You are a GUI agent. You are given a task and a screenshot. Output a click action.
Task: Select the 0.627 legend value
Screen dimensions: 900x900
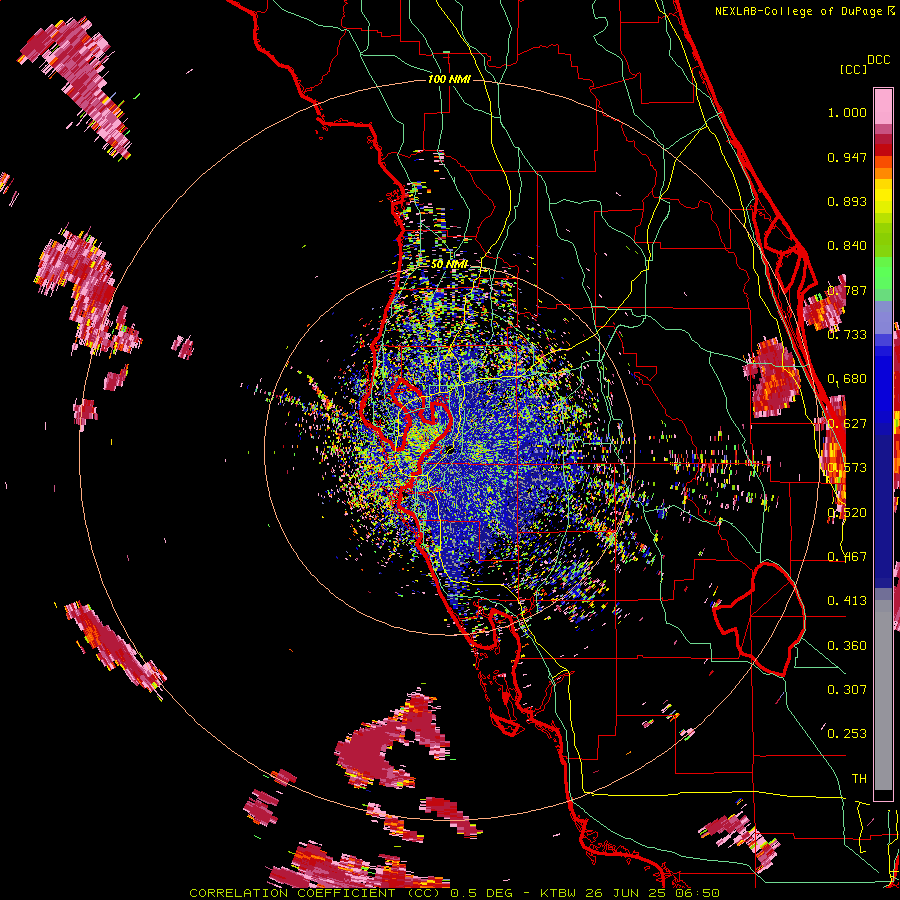(x=847, y=424)
